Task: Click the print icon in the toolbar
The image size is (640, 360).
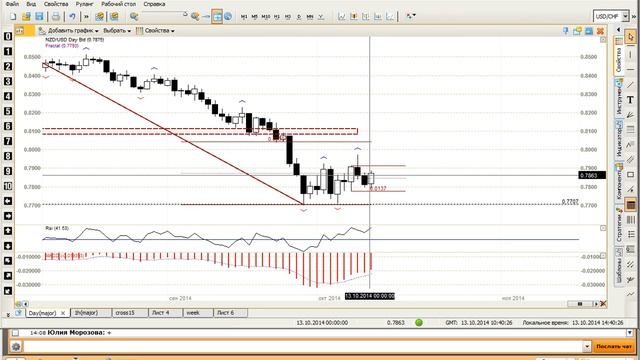Action: coord(56,16)
